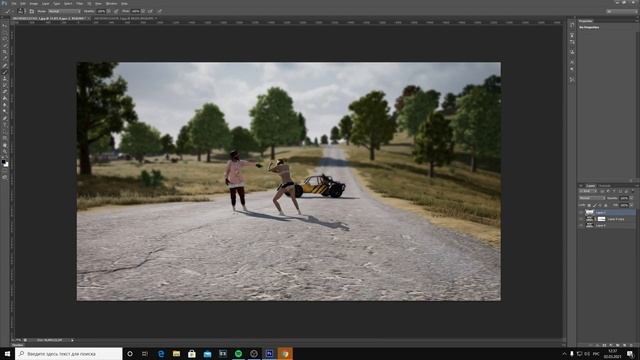Select the Gradient tool
Image resolution: width=640 pixels, height=360 pixels.
5,98
